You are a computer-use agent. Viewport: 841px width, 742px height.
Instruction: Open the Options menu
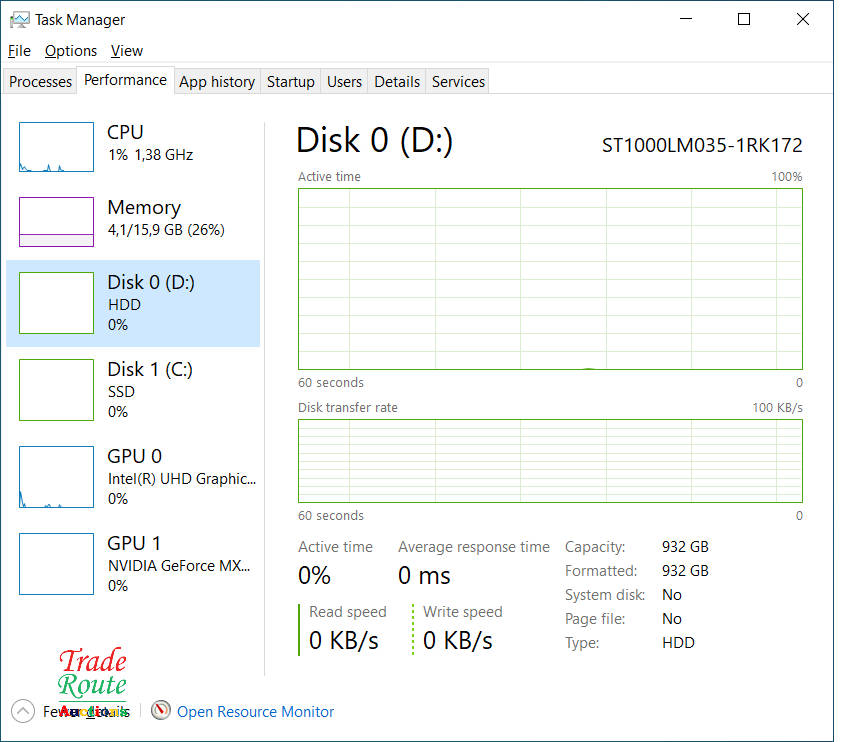tap(71, 51)
